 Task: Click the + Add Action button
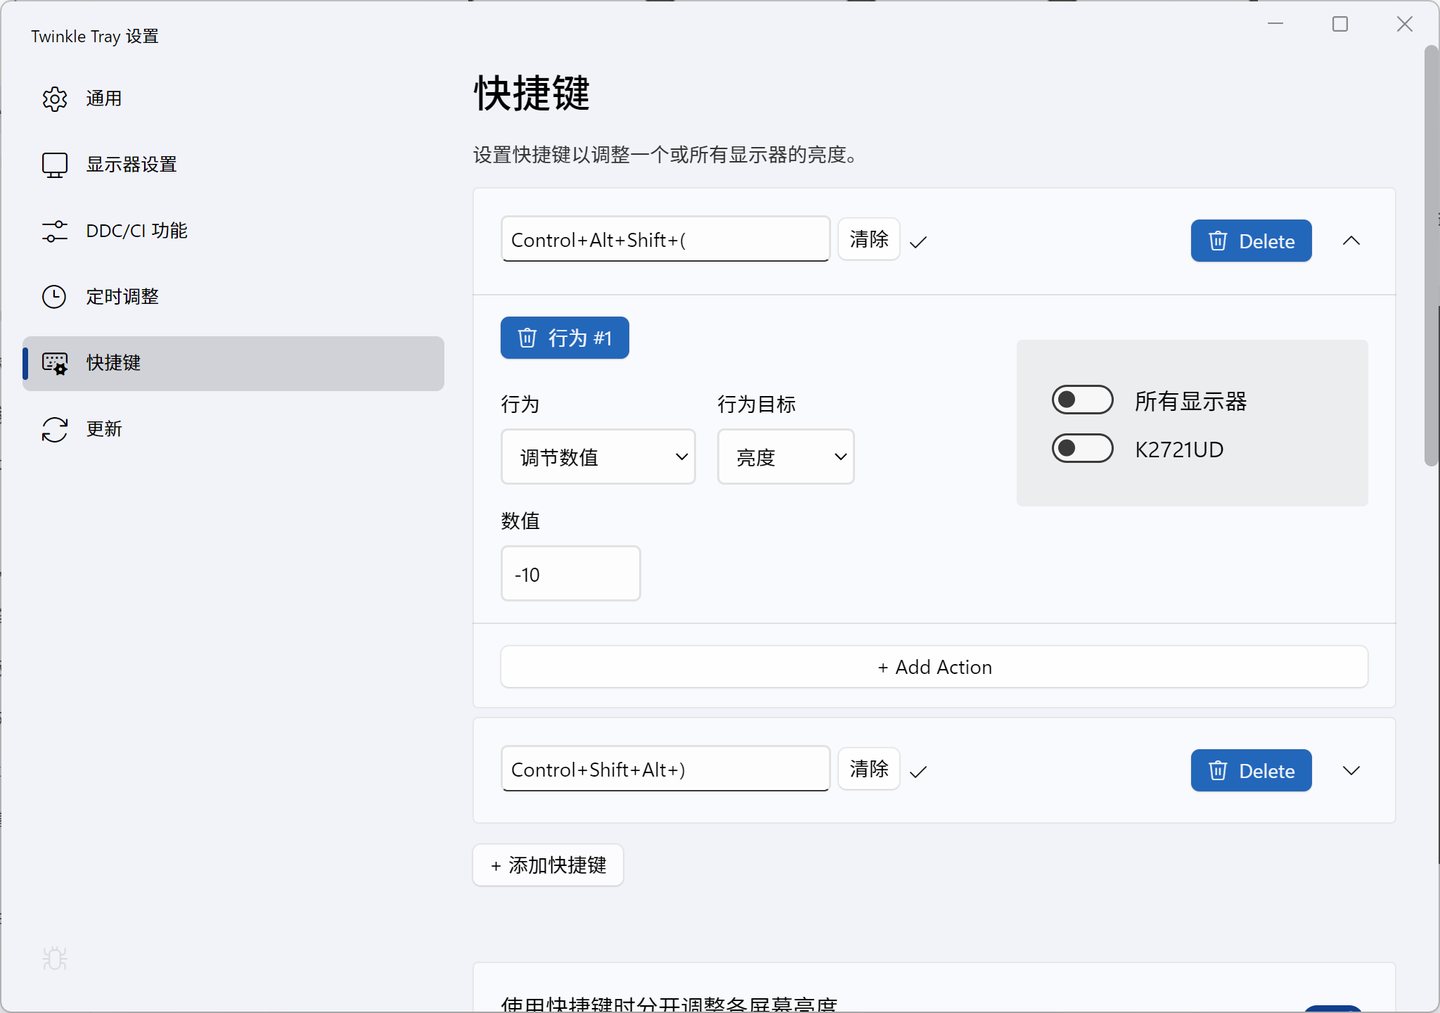[934, 666]
